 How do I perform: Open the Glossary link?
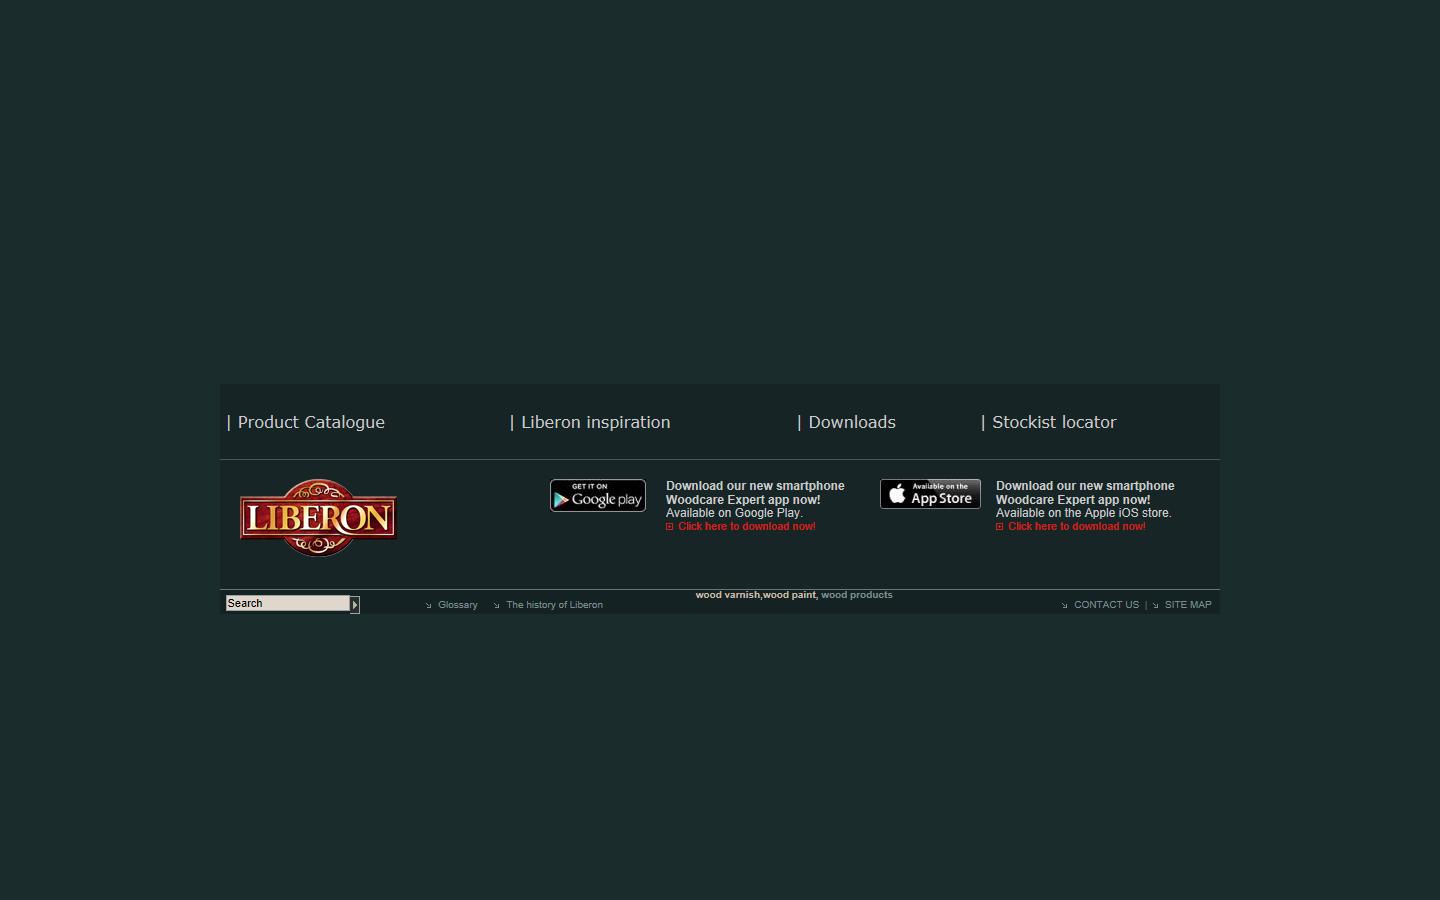coord(458,605)
